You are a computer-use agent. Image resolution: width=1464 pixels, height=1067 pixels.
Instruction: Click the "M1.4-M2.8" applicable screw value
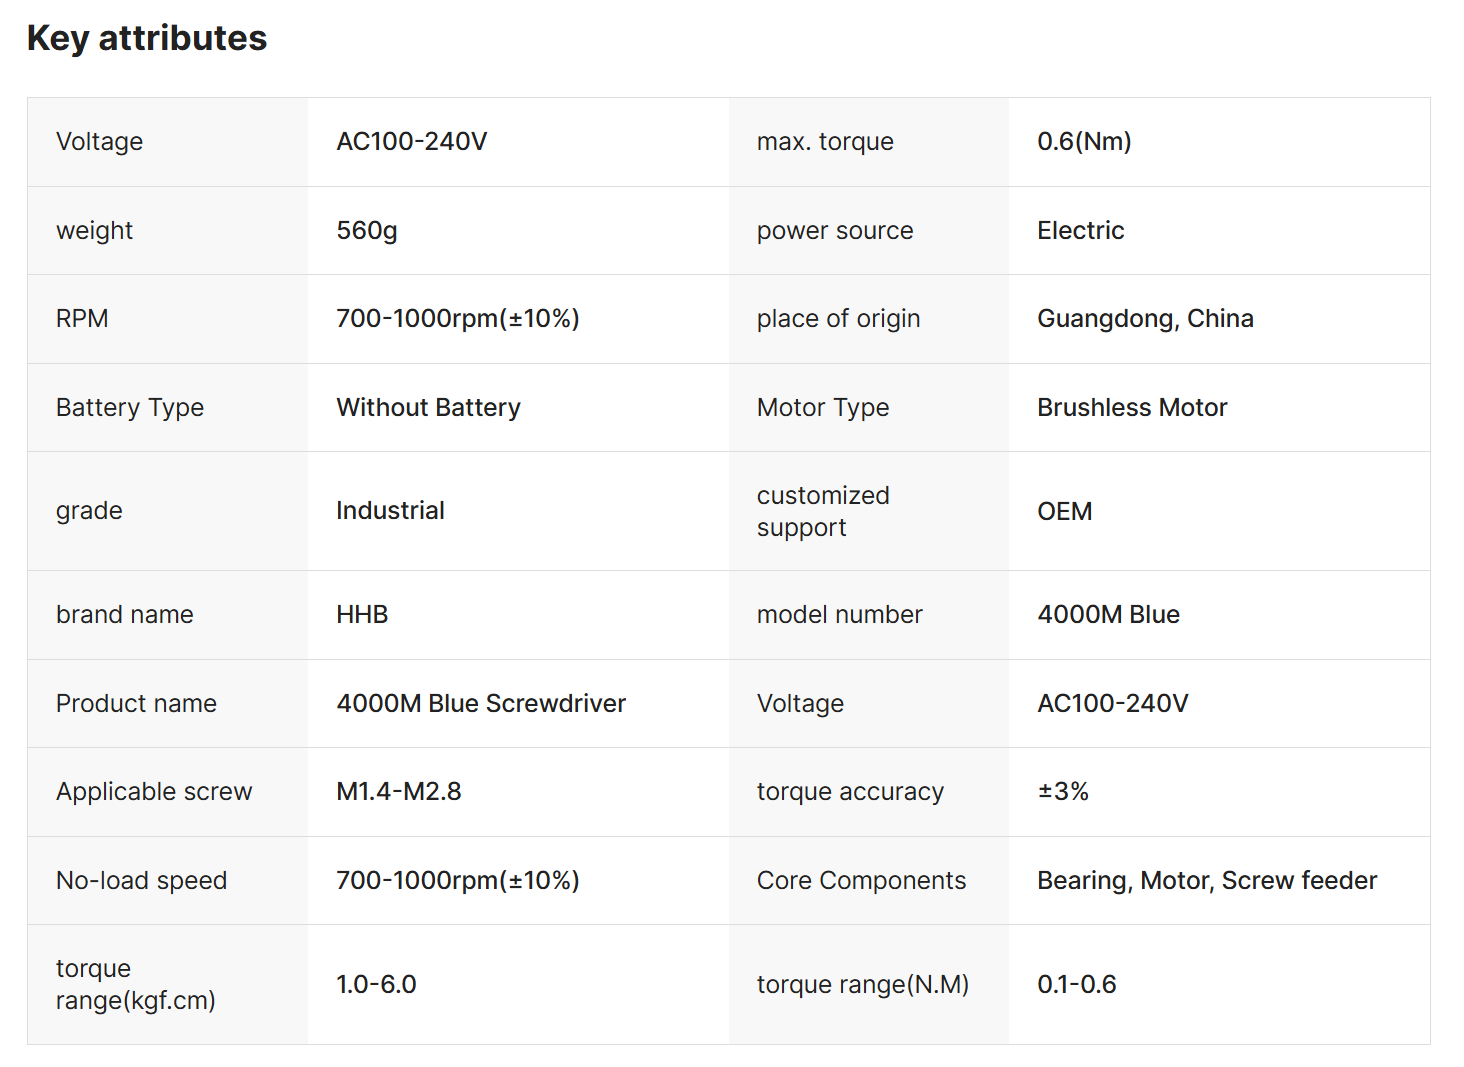(399, 792)
